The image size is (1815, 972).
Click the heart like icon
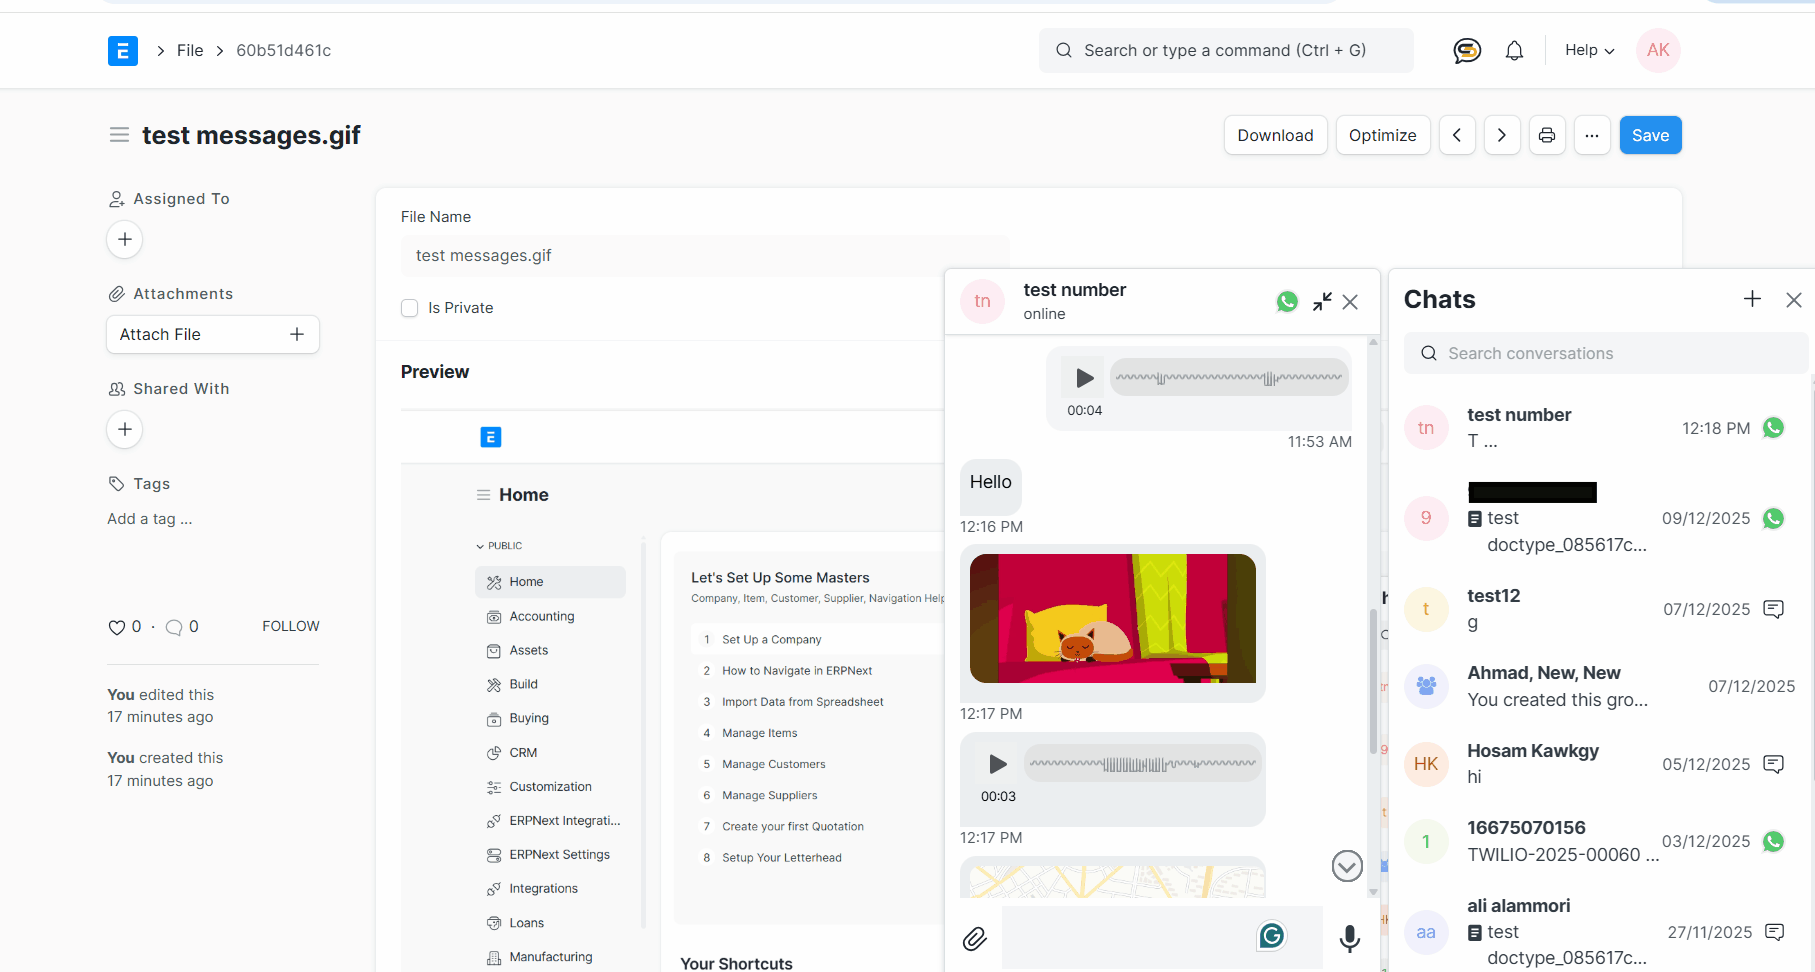116,627
